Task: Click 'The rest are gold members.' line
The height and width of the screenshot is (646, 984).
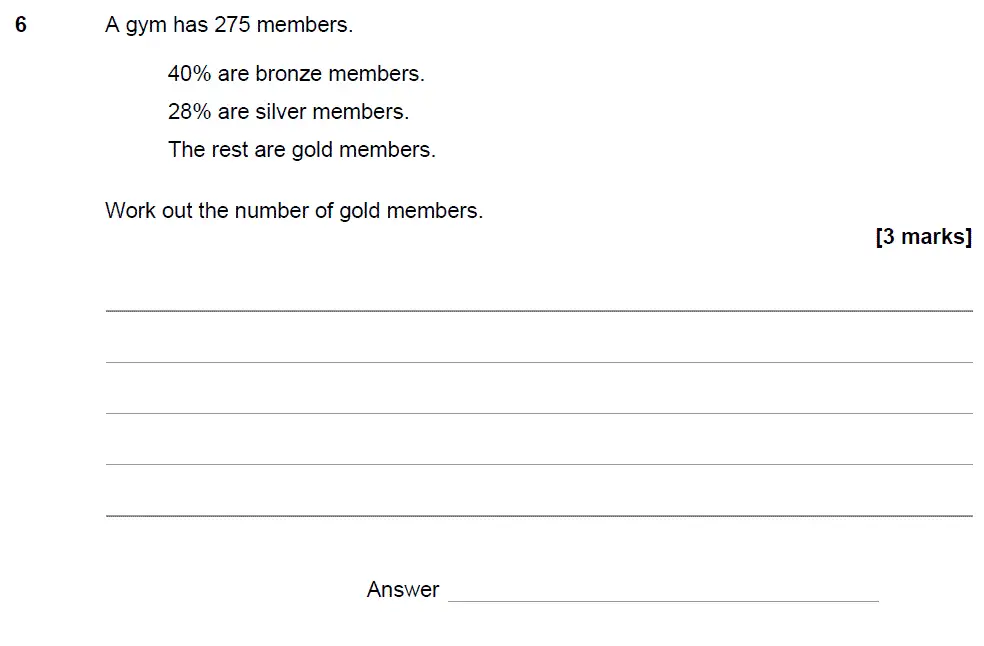Action: pyautogui.click(x=301, y=150)
